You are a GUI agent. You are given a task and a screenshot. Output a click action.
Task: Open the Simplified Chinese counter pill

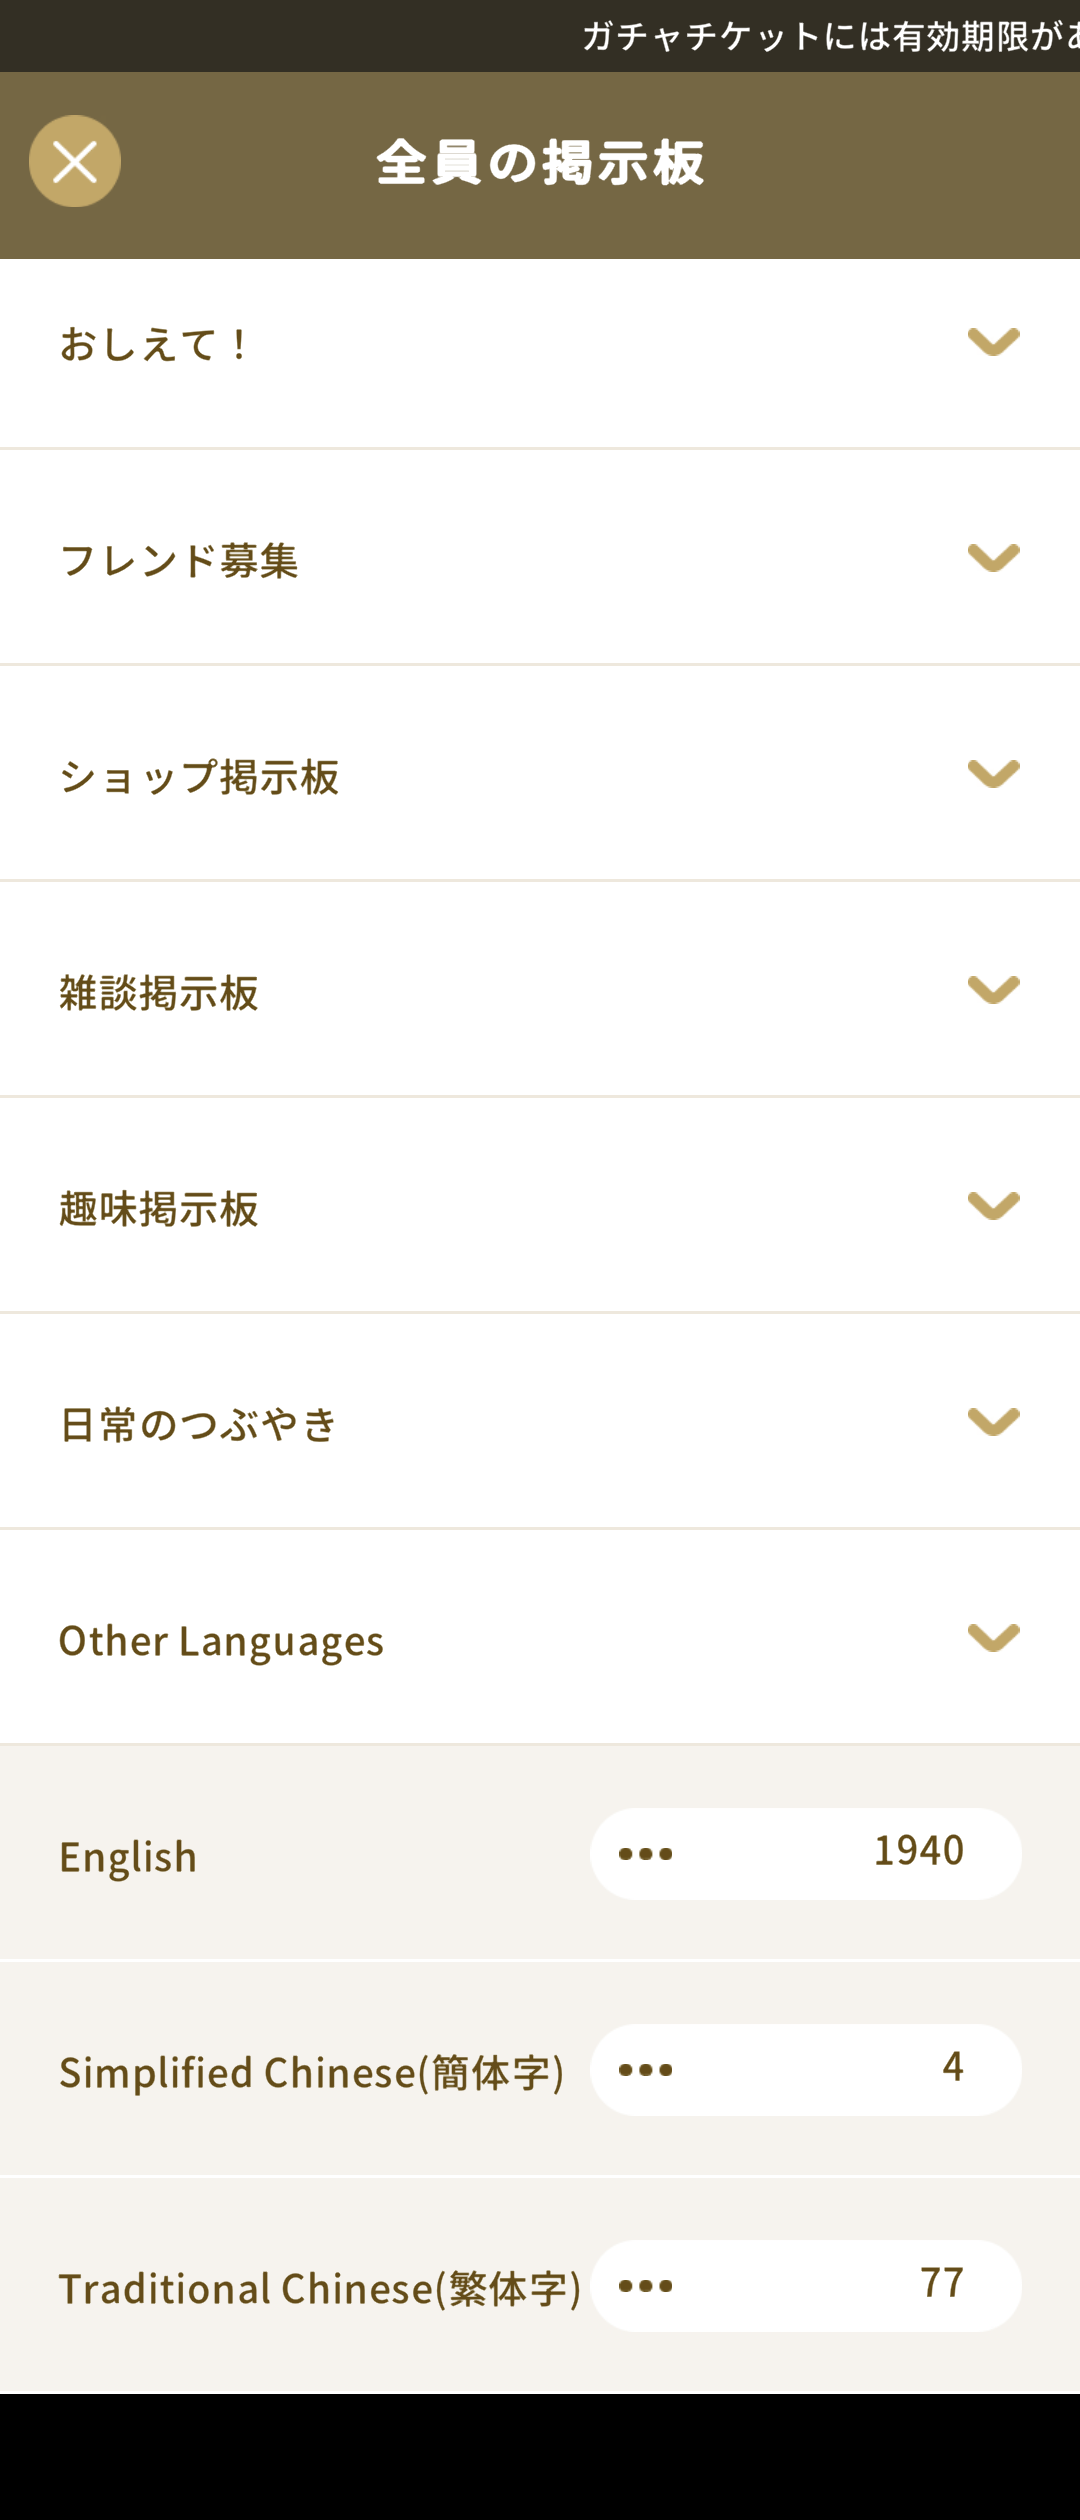[x=806, y=2070]
